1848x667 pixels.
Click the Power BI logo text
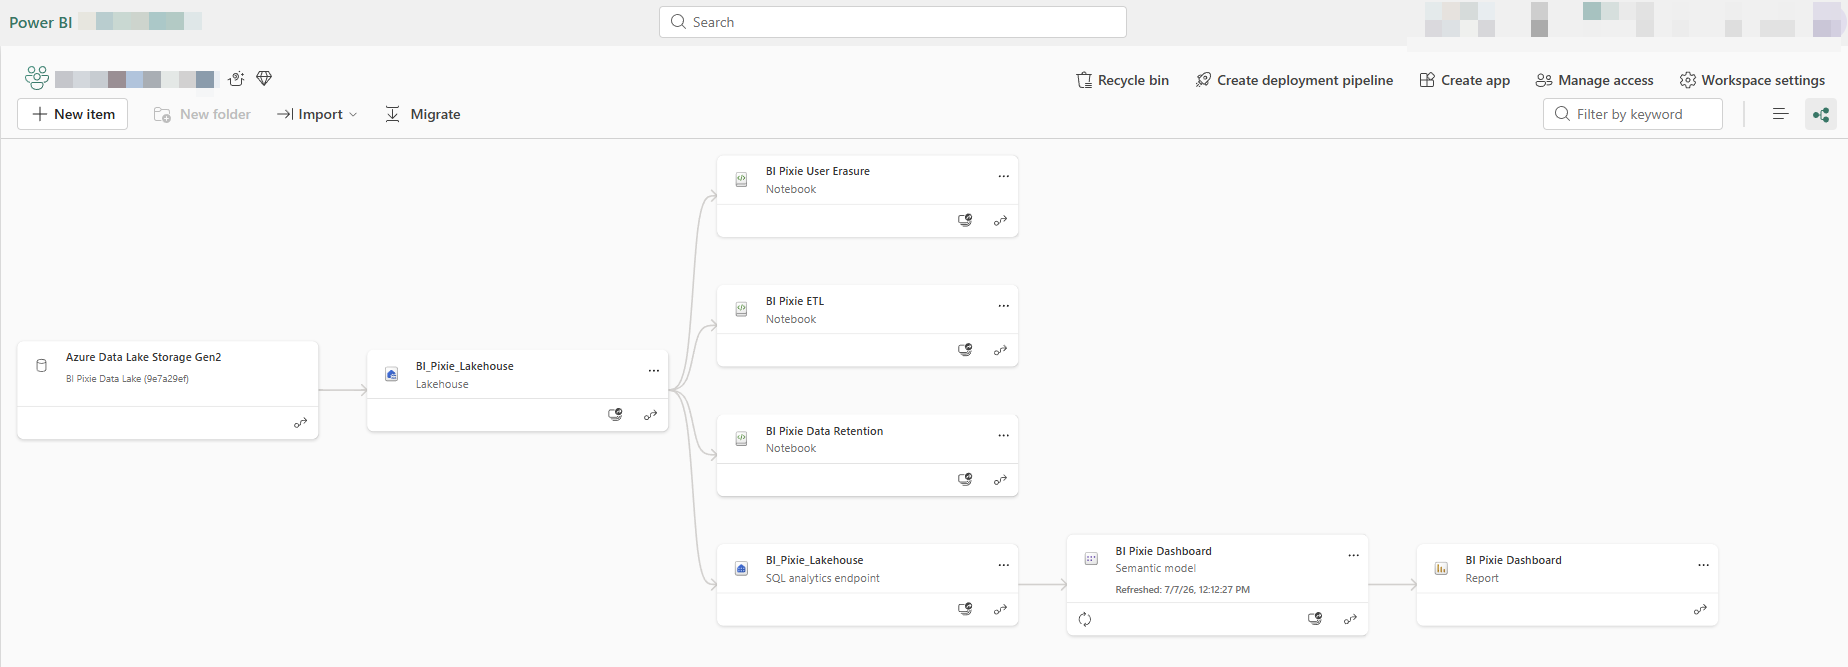(x=41, y=22)
